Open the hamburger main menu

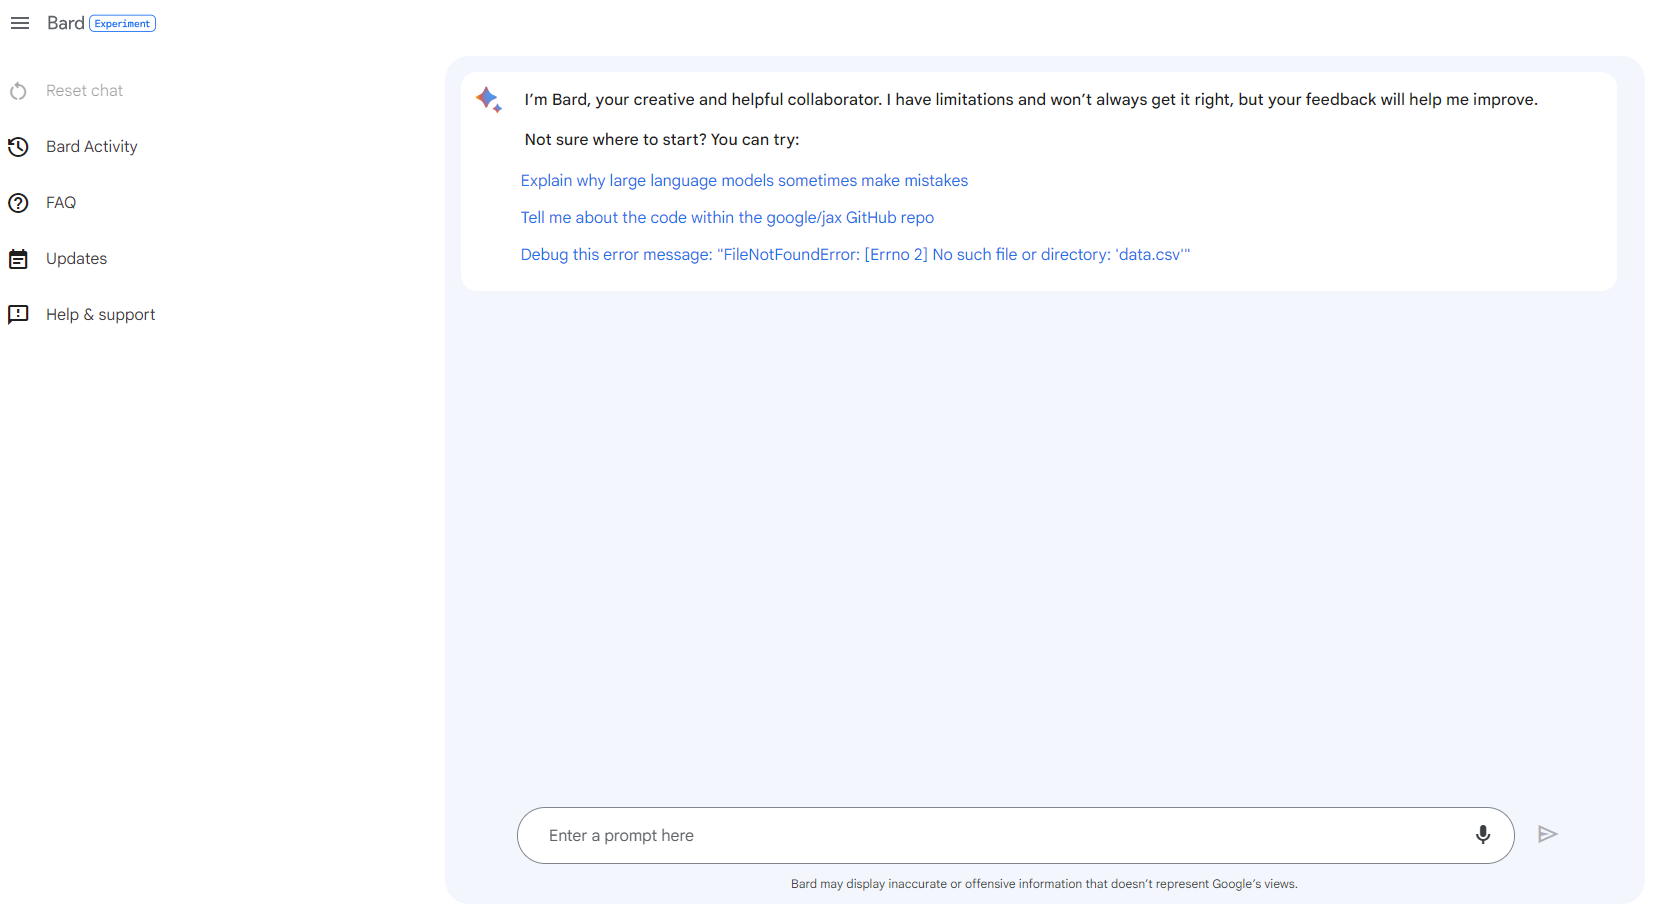click(20, 23)
